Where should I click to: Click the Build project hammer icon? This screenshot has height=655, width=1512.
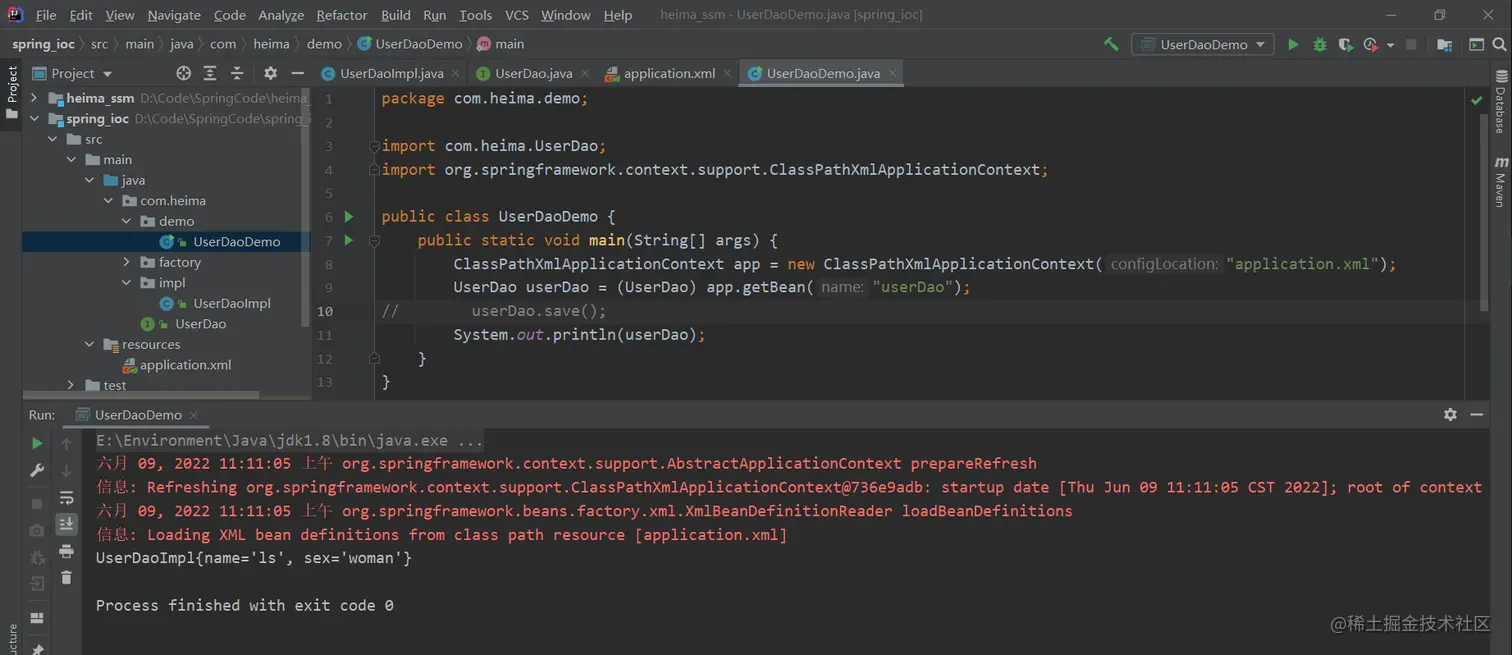[1111, 44]
